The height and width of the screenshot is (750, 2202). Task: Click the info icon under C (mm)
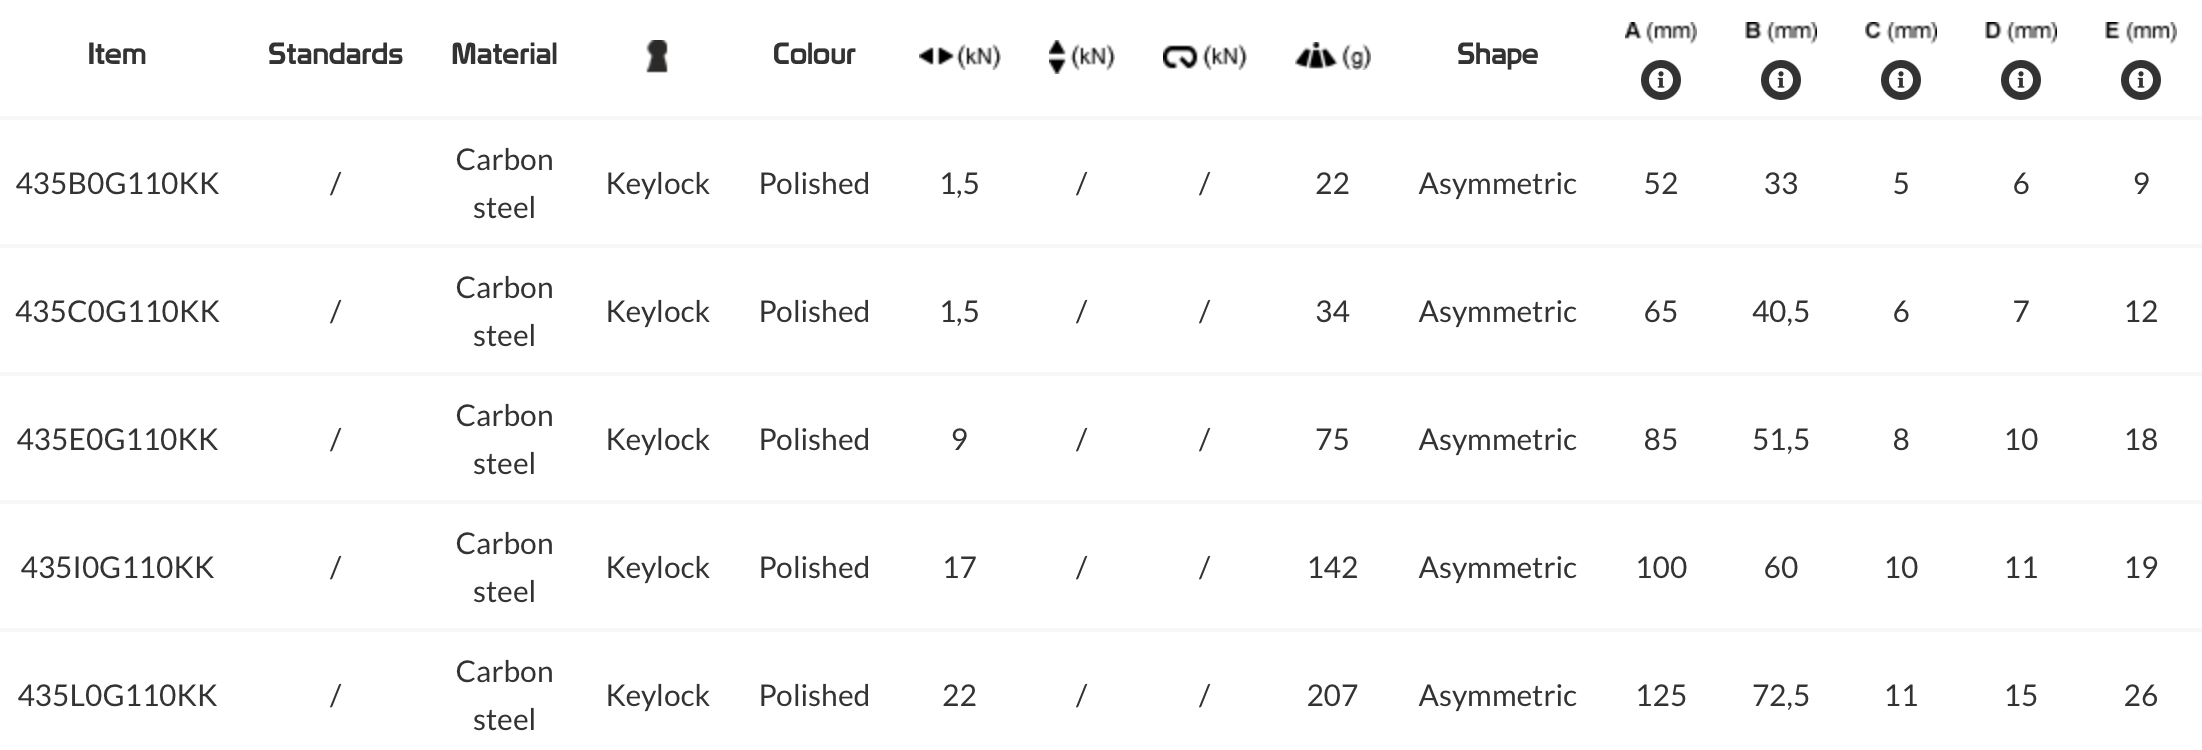(x=1900, y=80)
